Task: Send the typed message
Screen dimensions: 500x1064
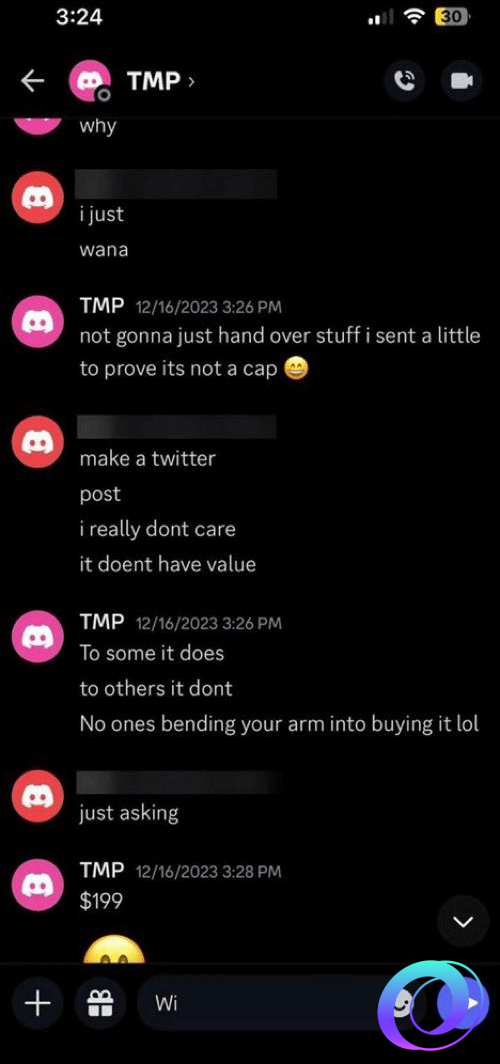Action: [x=472, y=1003]
